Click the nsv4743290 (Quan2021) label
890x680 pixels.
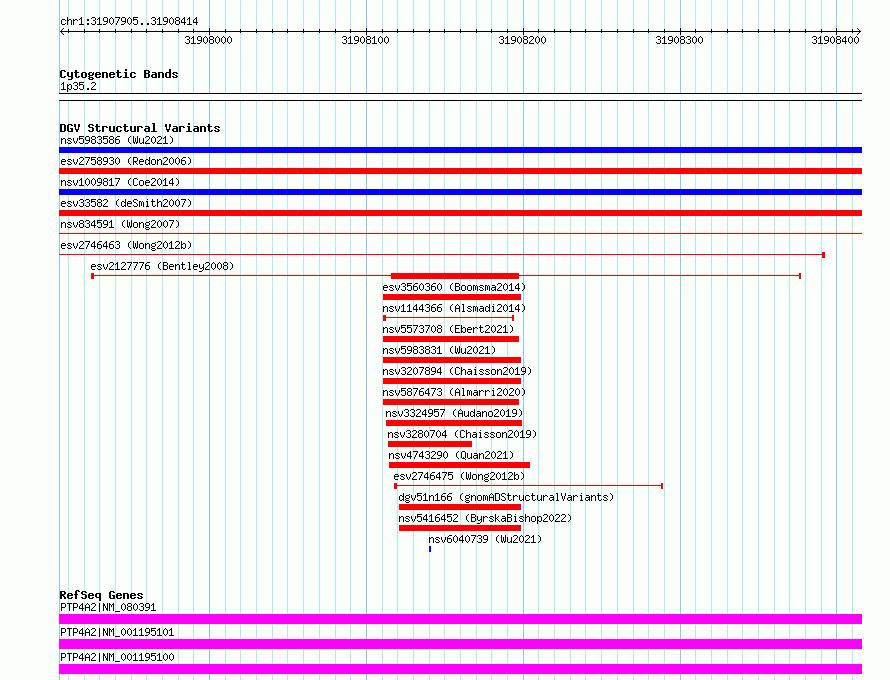click(x=451, y=455)
